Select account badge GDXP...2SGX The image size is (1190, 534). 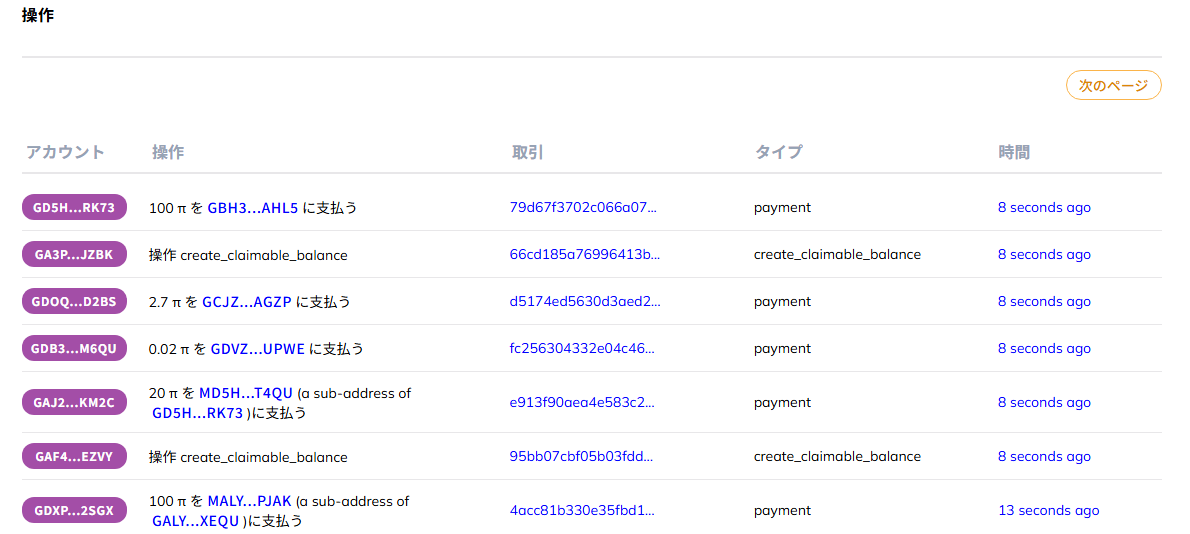click(x=74, y=511)
